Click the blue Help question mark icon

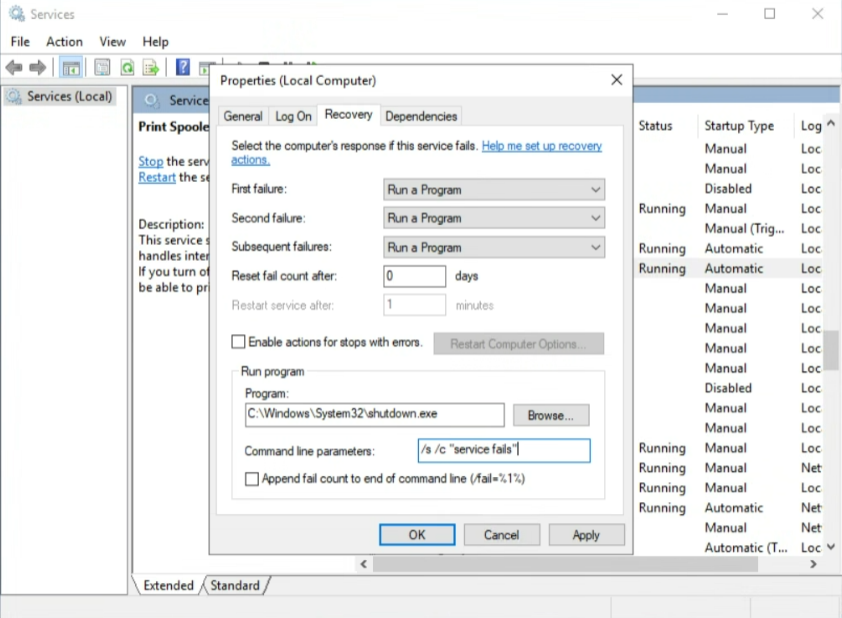tap(183, 67)
